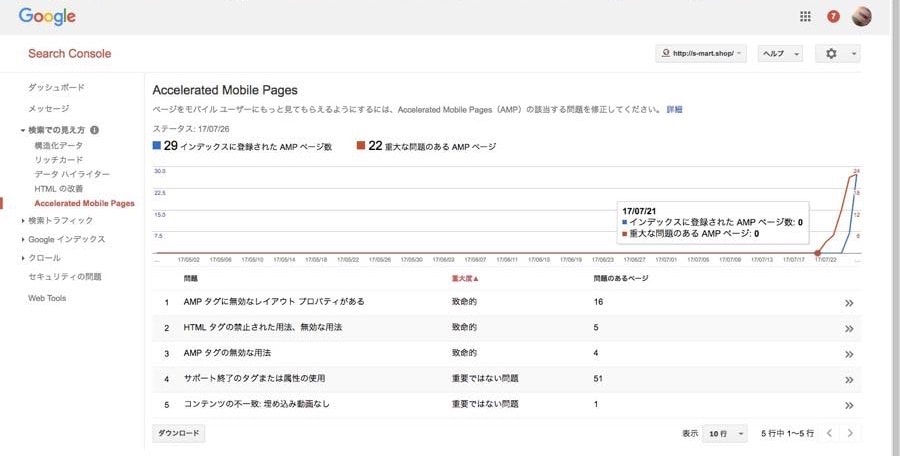
Task: Open details arrow for コンテンツの不一致 row
Action: [849, 405]
